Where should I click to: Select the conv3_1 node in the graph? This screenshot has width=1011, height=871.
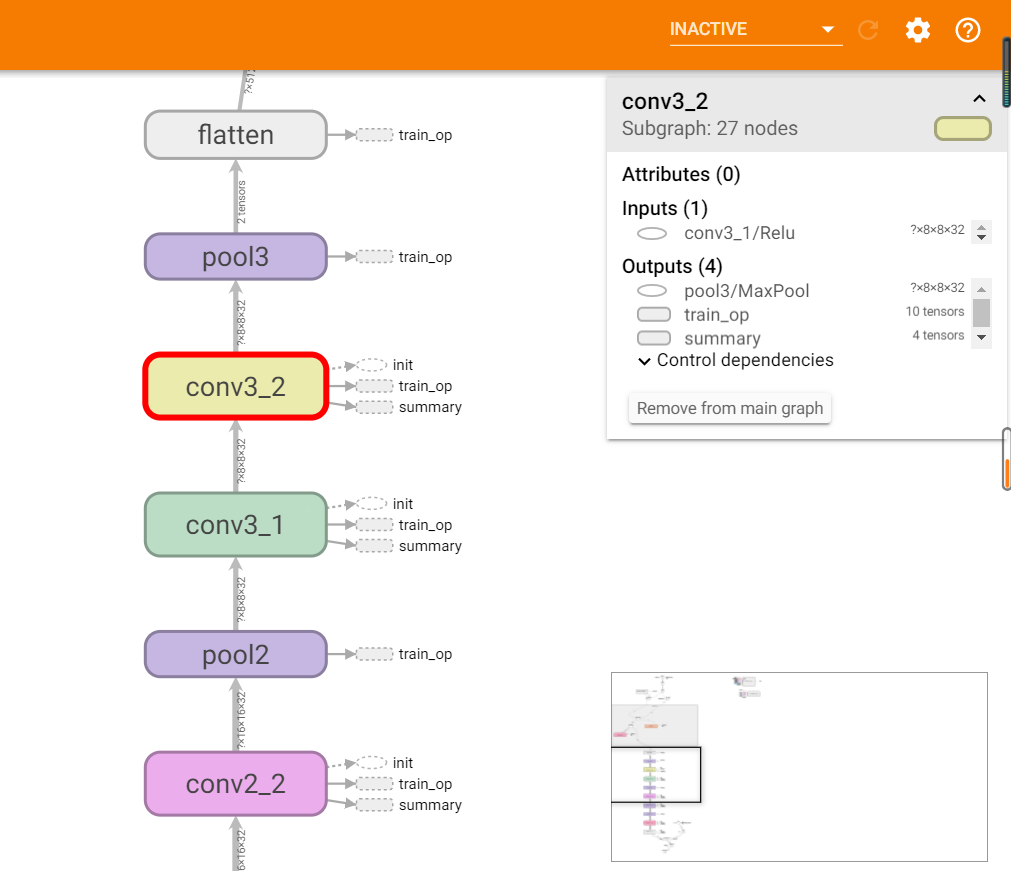pyautogui.click(x=236, y=524)
